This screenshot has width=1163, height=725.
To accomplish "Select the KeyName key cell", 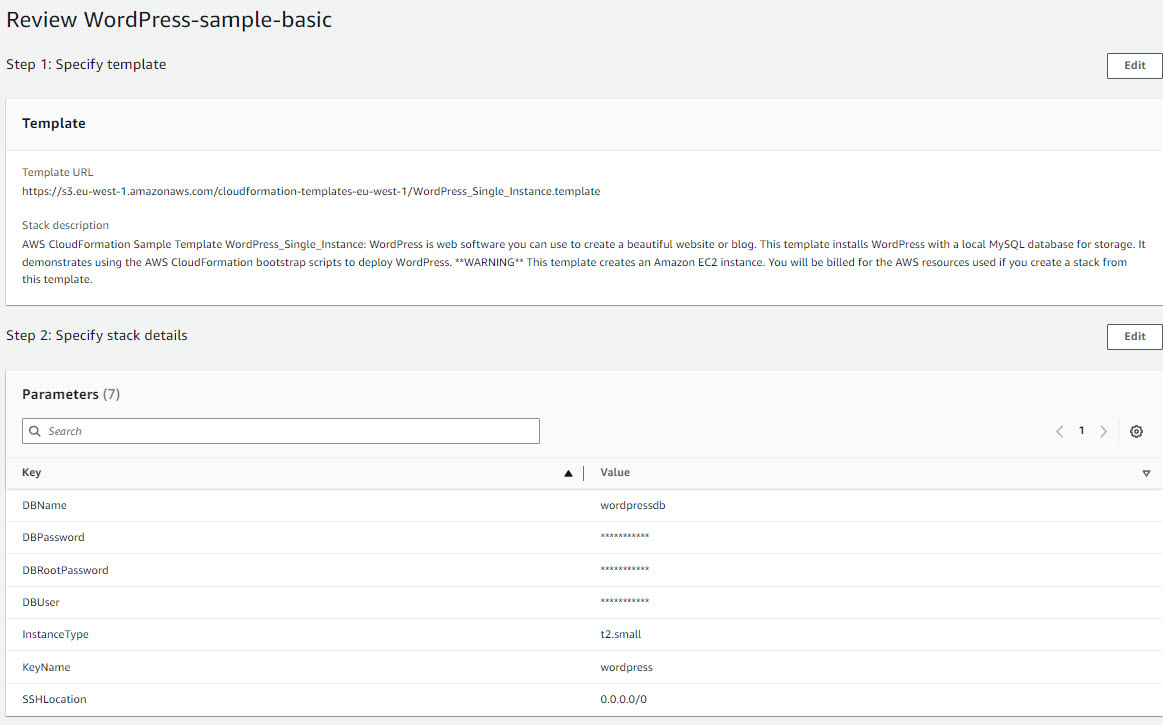I will pos(46,667).
